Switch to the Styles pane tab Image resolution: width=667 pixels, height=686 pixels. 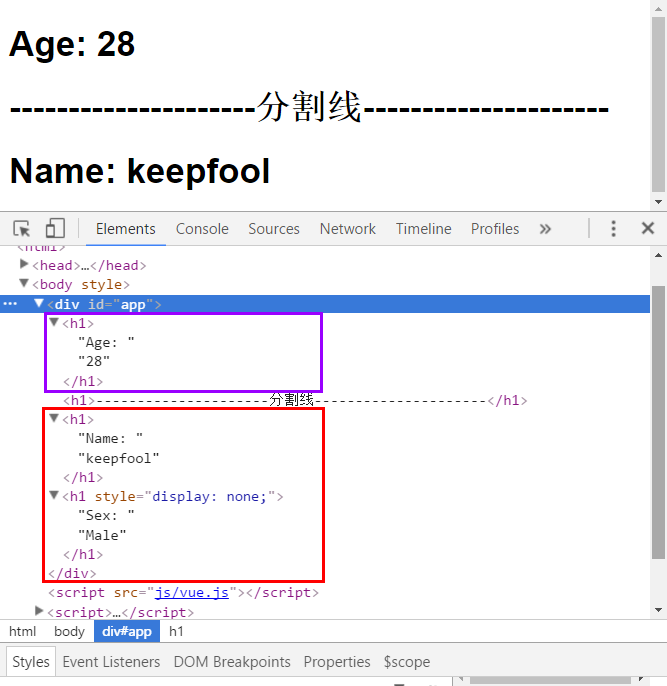click(31, 662)
